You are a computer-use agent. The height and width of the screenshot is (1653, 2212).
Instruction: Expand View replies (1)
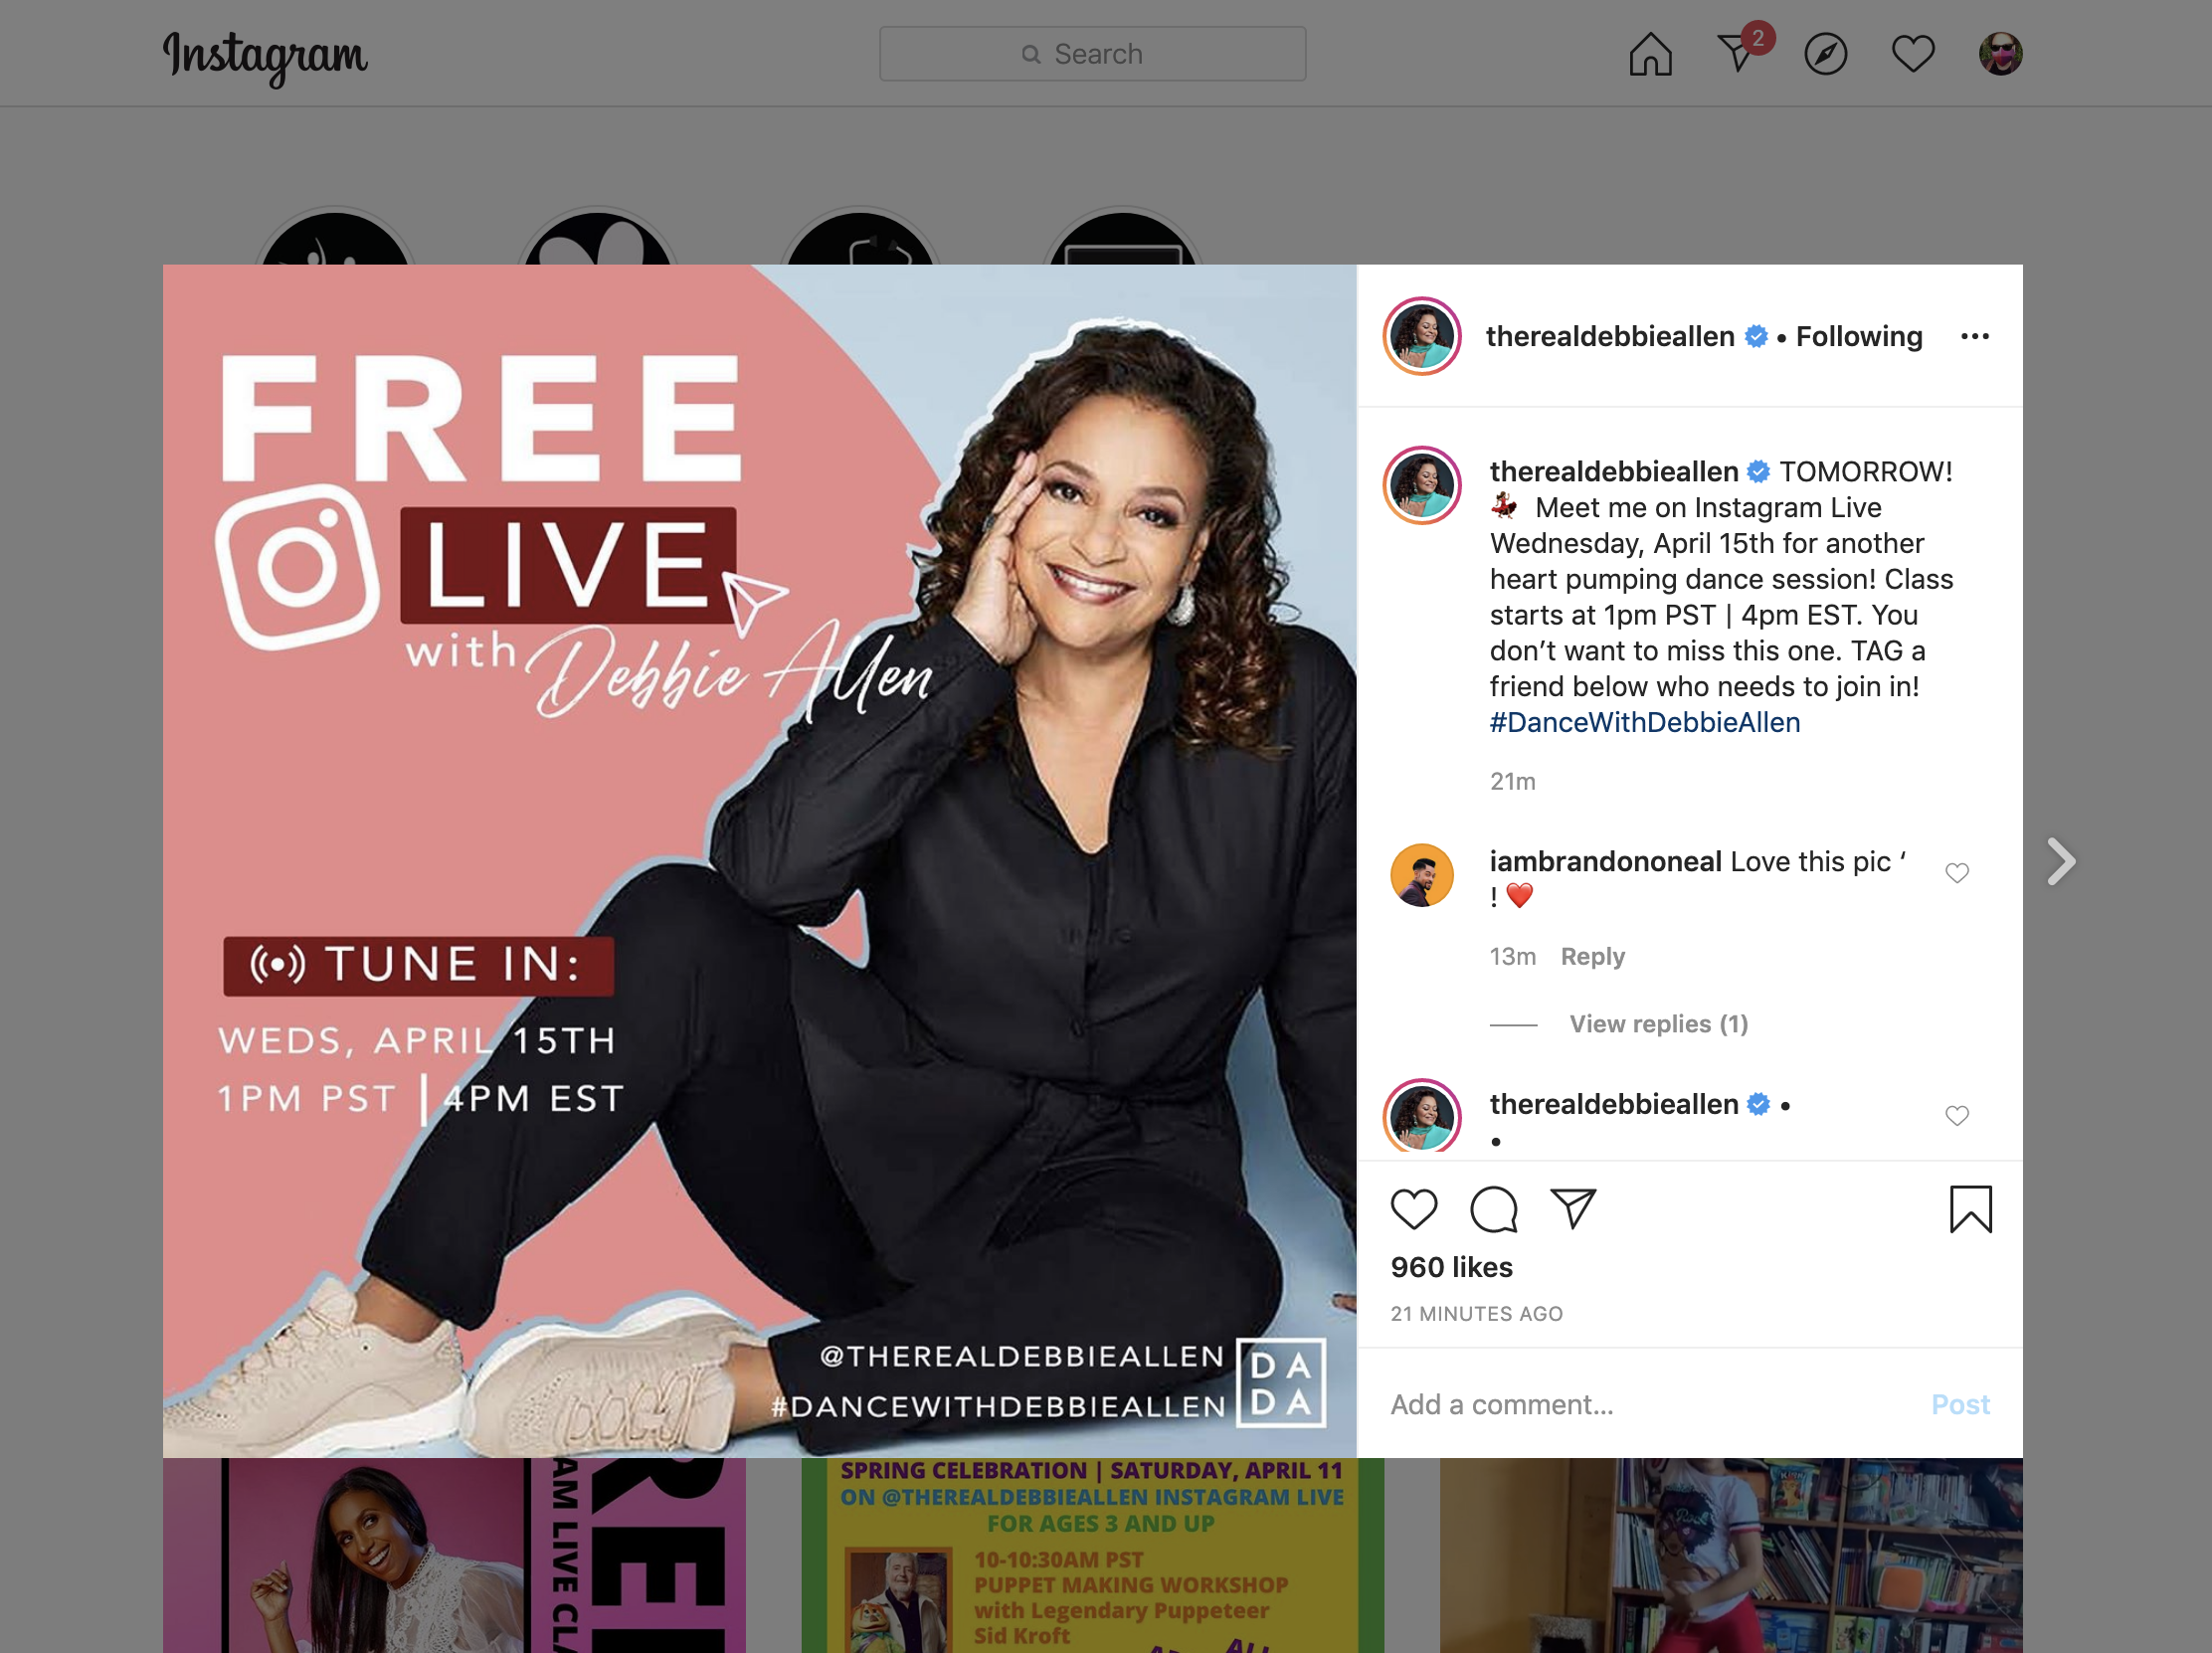(1658, 1024)
